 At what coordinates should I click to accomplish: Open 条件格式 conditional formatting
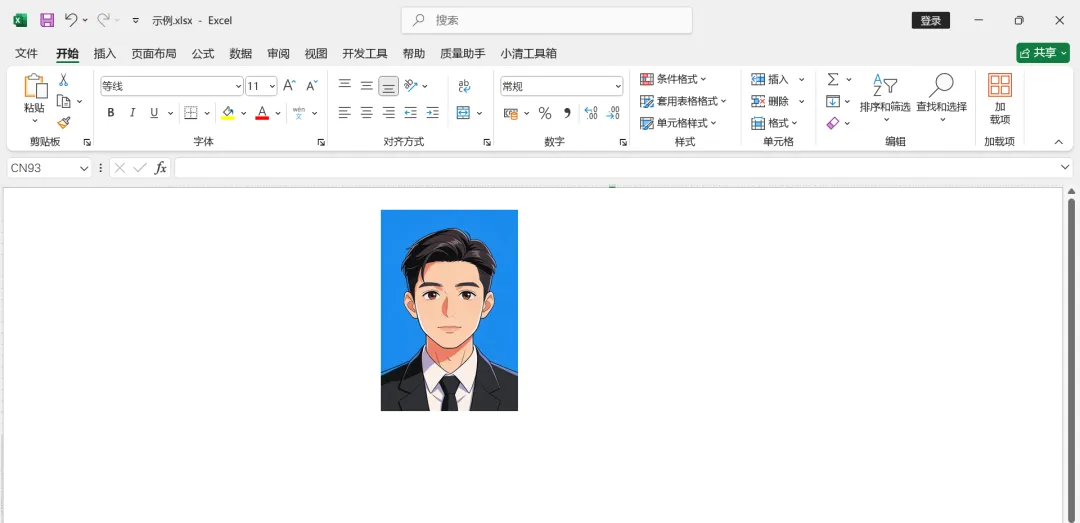(673, 79)
